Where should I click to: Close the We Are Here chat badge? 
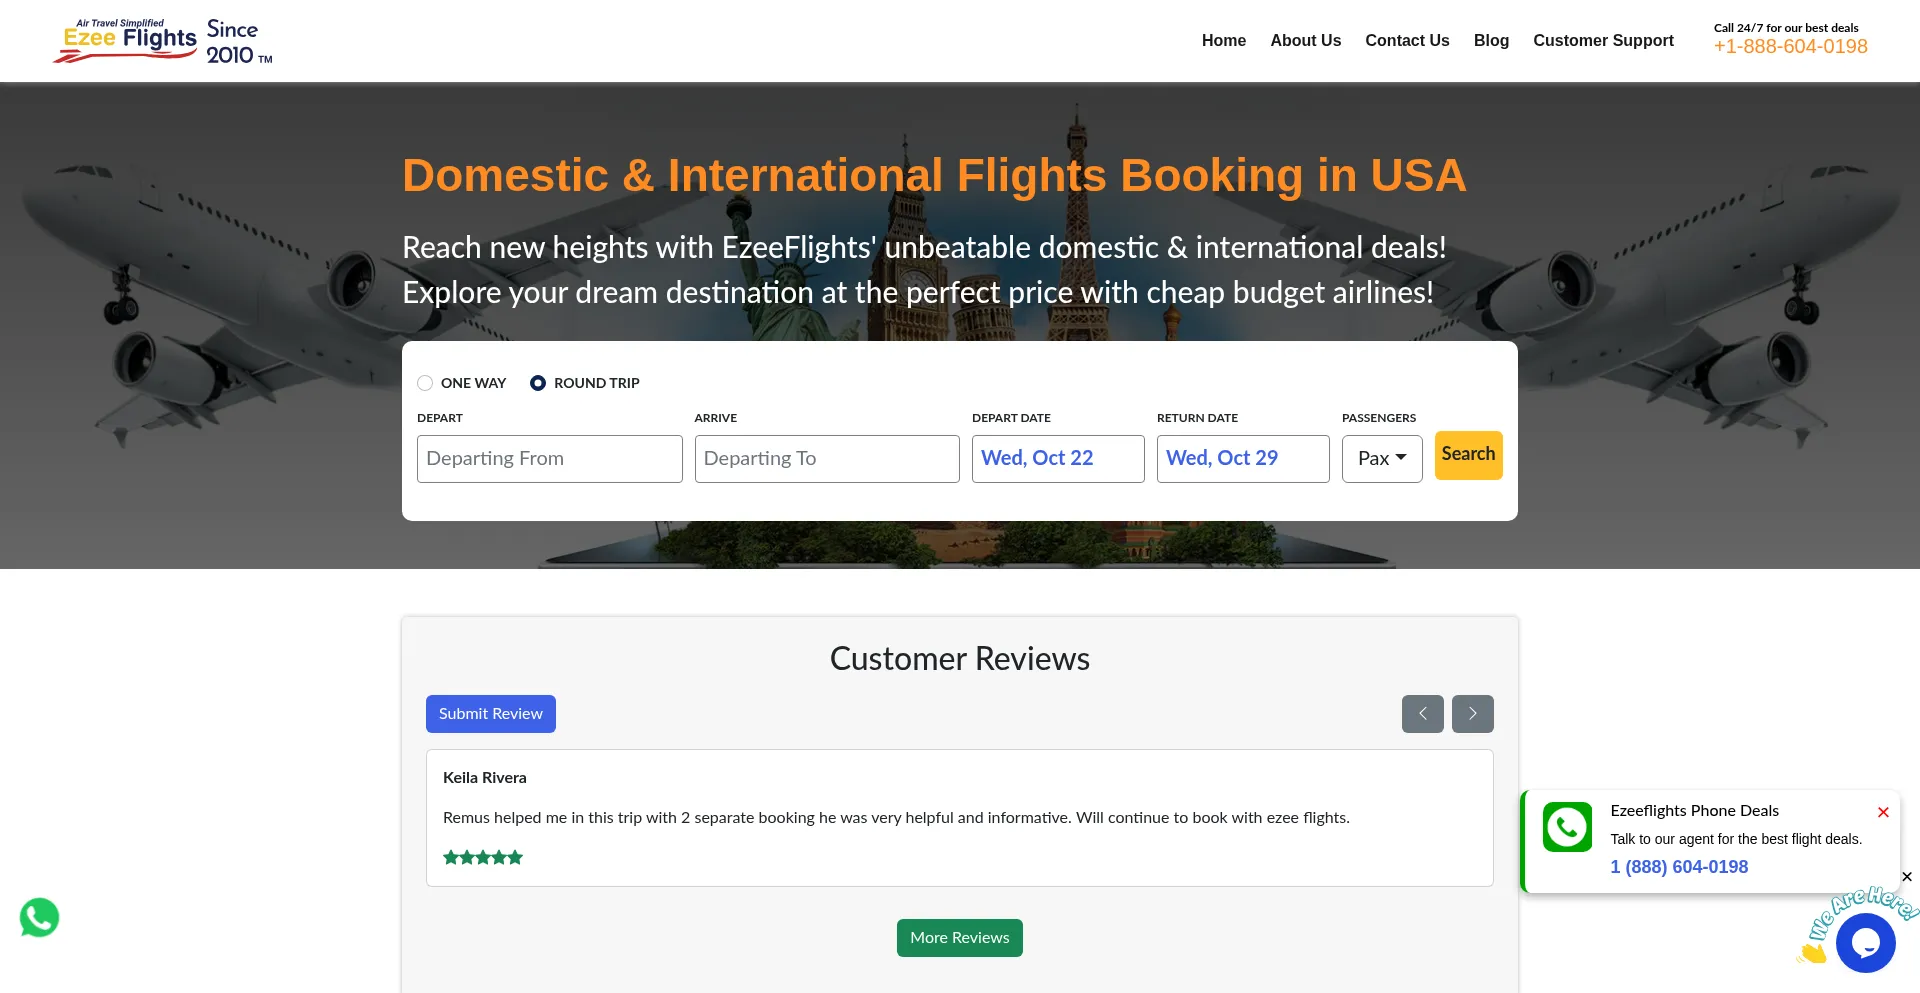[x=1907, y=877]
